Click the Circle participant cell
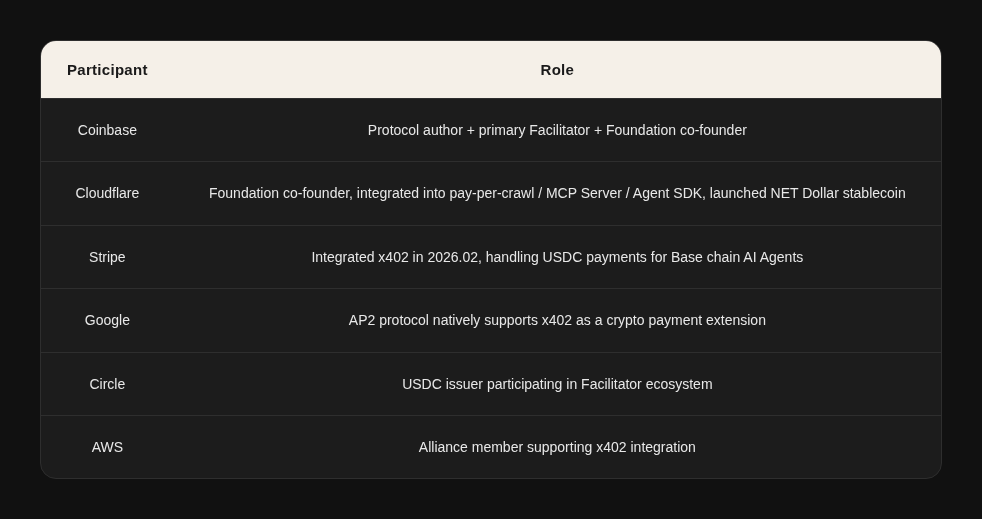Viewport: 982px width, 519px height. tap(107, 384)
